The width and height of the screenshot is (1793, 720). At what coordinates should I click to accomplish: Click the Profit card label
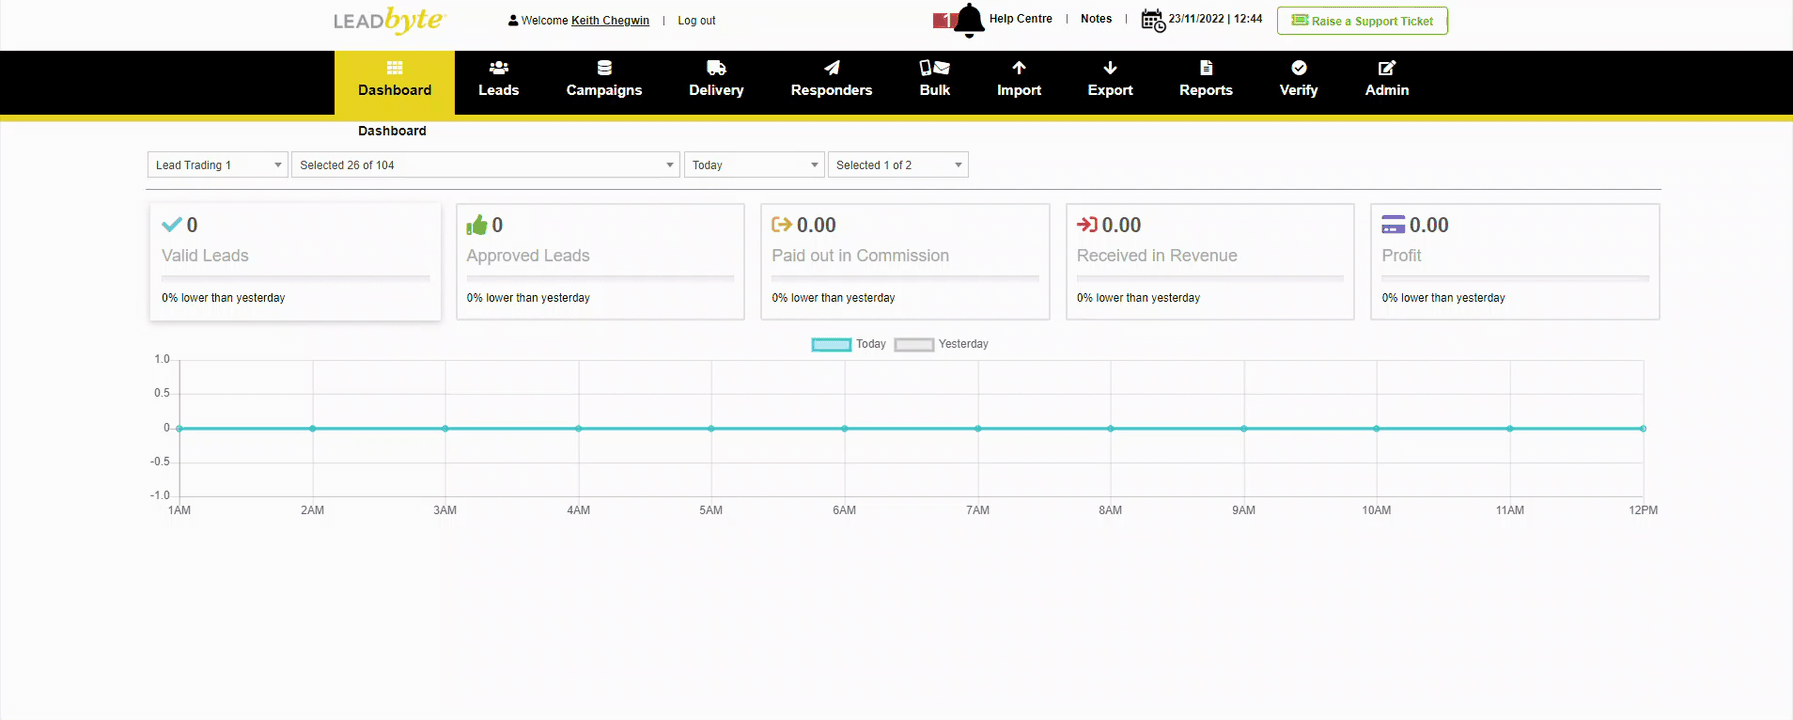pos(1401,256)
